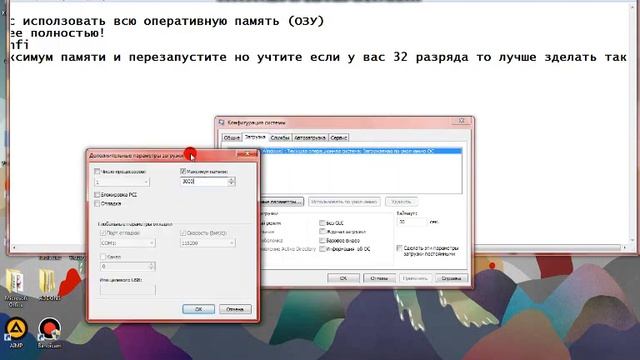Click "Отмена" in System Configuration window
The width and height of the screenshot is (640, 360).
(x=379, y=278)
